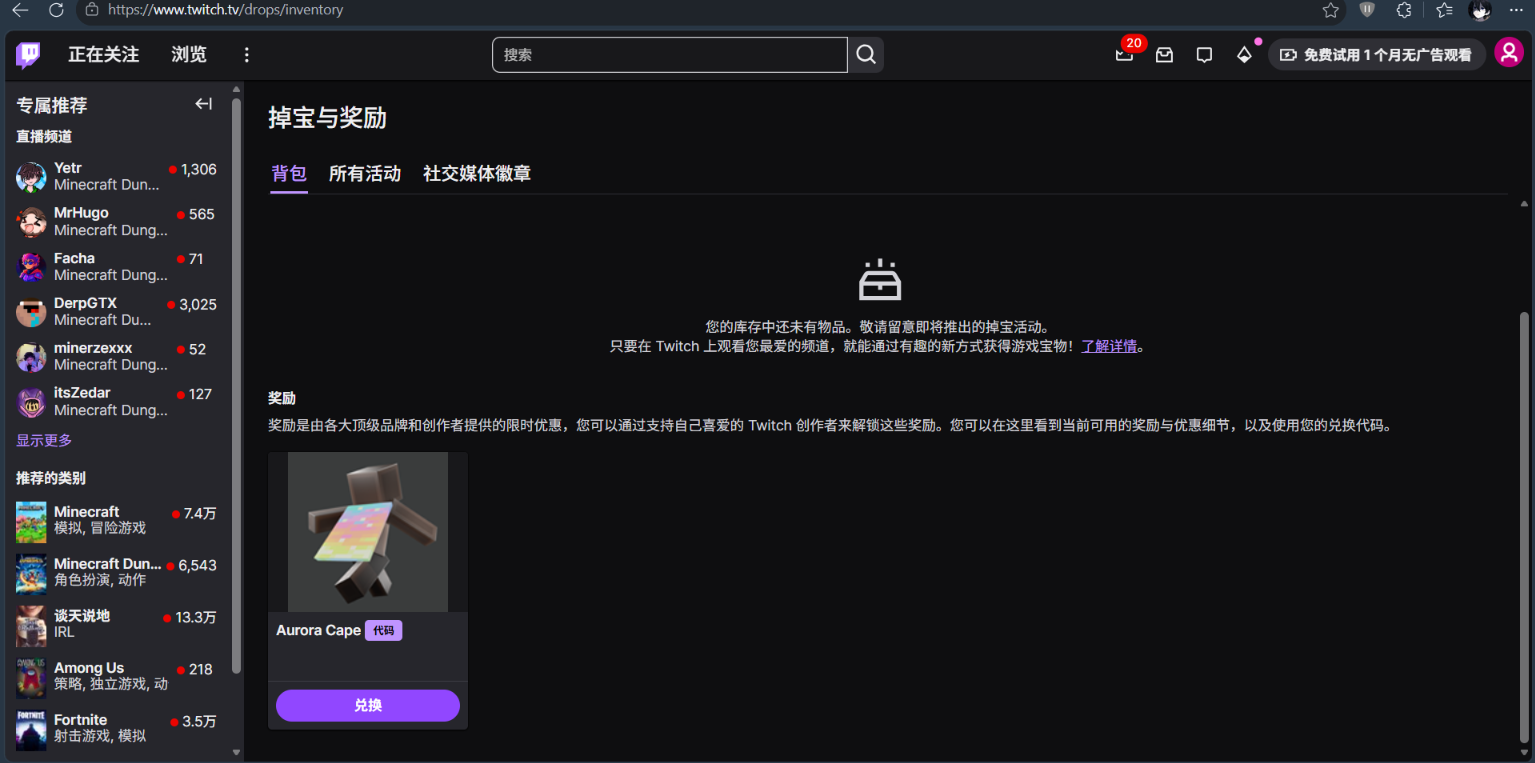Click the shield extension icon in the browser toolbar
The image size is (1535, 763).
[x=1367, y=10]
